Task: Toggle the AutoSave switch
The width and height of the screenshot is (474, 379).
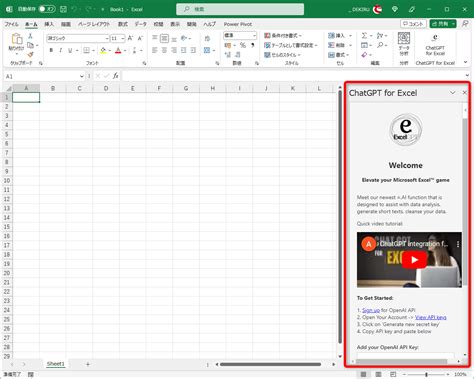Action: click(47, 9)
